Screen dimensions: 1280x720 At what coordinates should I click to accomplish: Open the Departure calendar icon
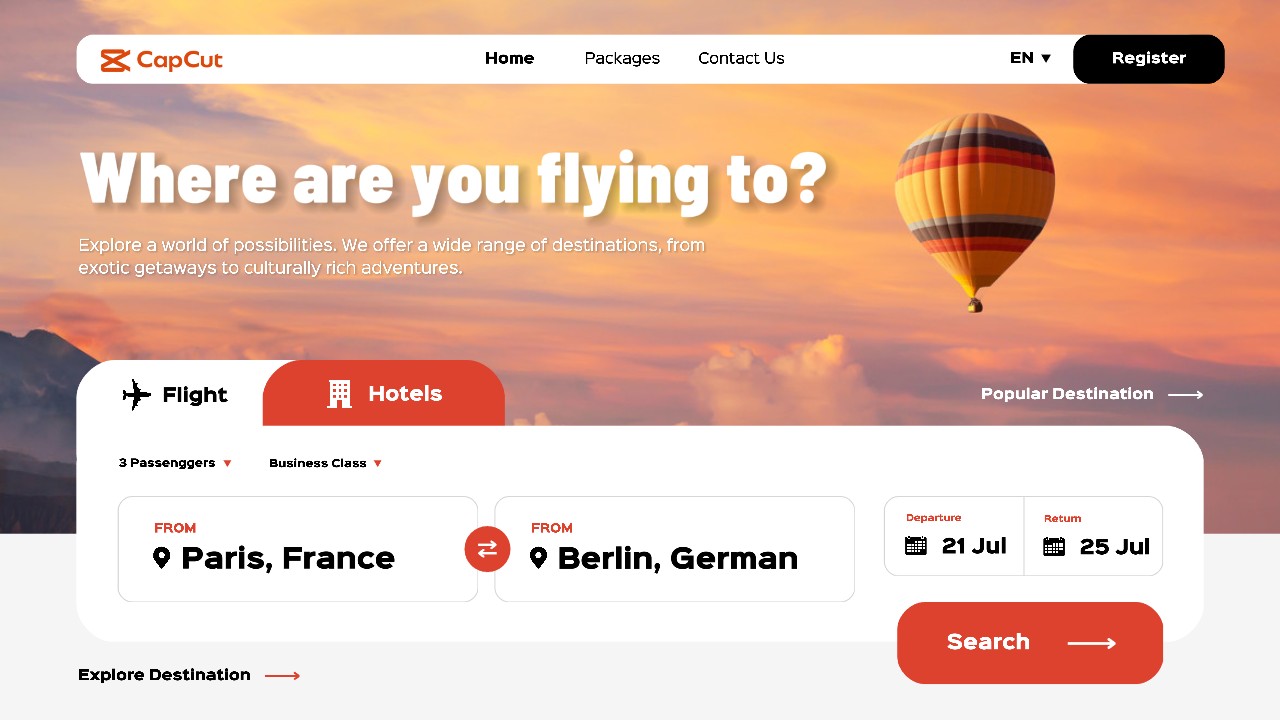click(916, 546)
